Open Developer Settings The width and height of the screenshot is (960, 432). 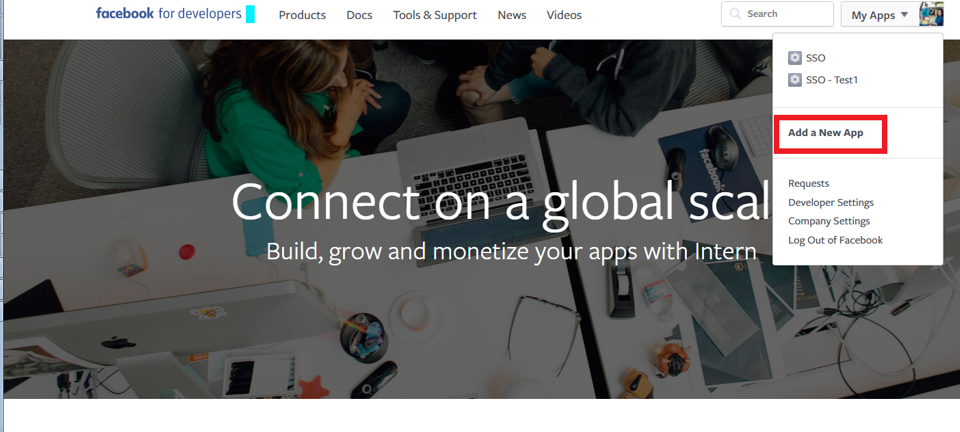831,203
